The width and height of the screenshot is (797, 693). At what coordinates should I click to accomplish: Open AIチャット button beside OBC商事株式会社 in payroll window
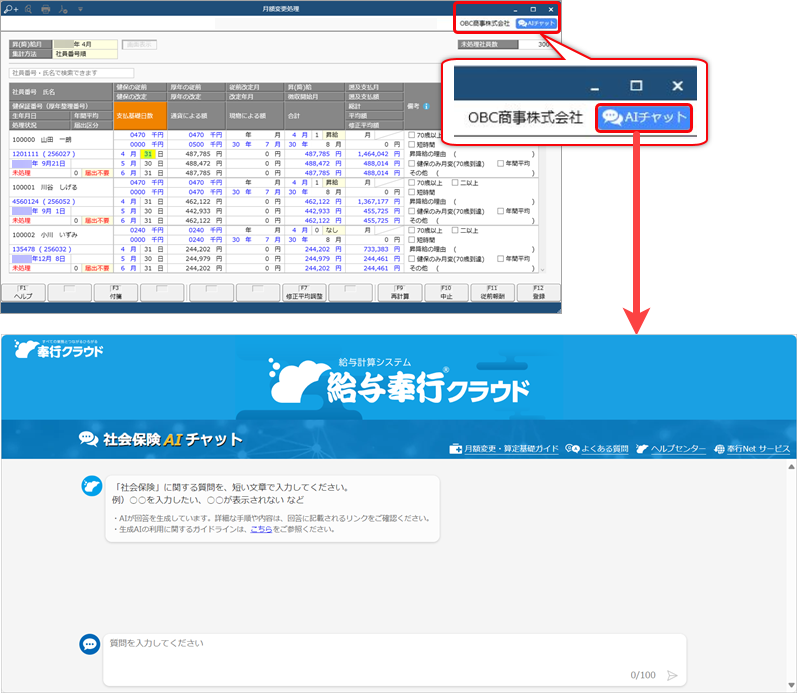(x=536, y=23)
